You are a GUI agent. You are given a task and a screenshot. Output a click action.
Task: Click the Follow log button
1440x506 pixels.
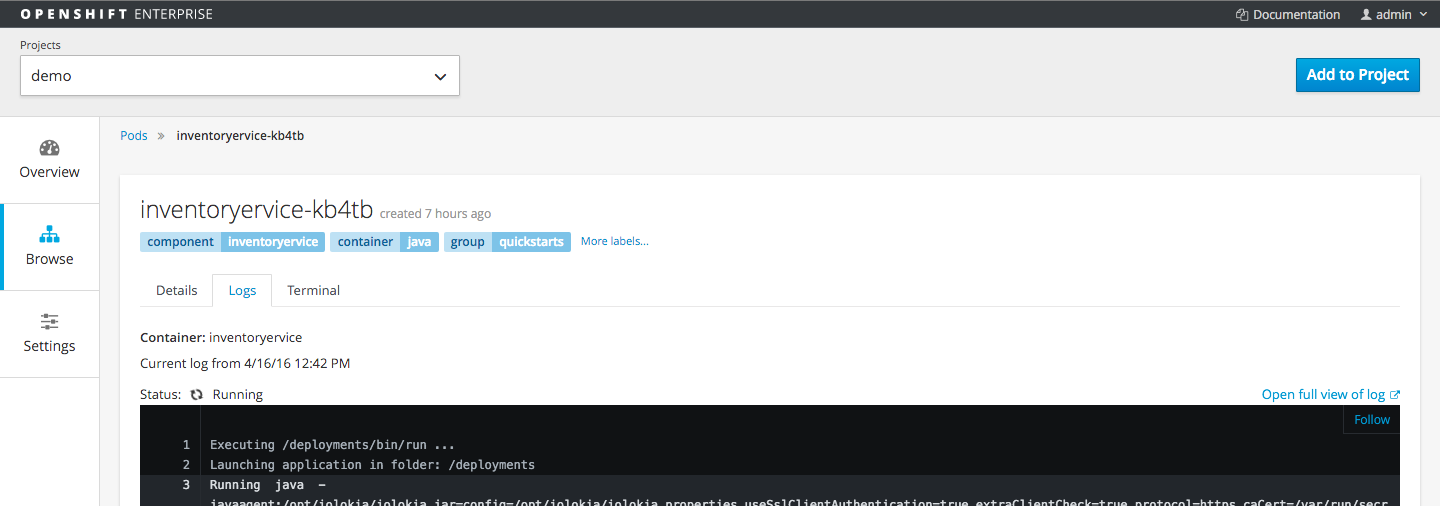1372,420
